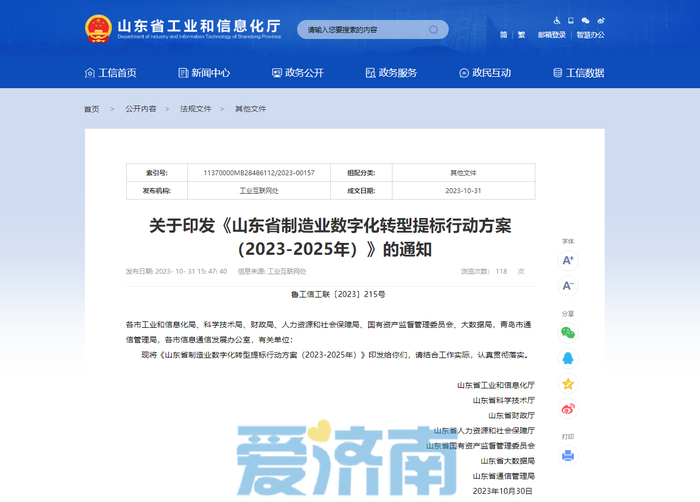Click the 组配分类 label cell
Viewport: 700px width, 502px height.
point(361,173)
